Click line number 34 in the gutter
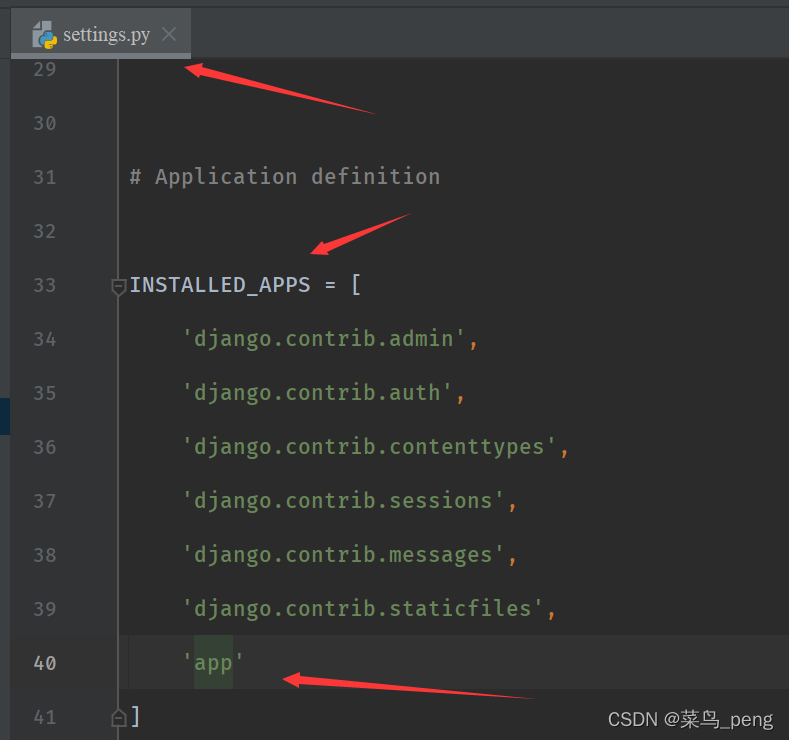 45,339
